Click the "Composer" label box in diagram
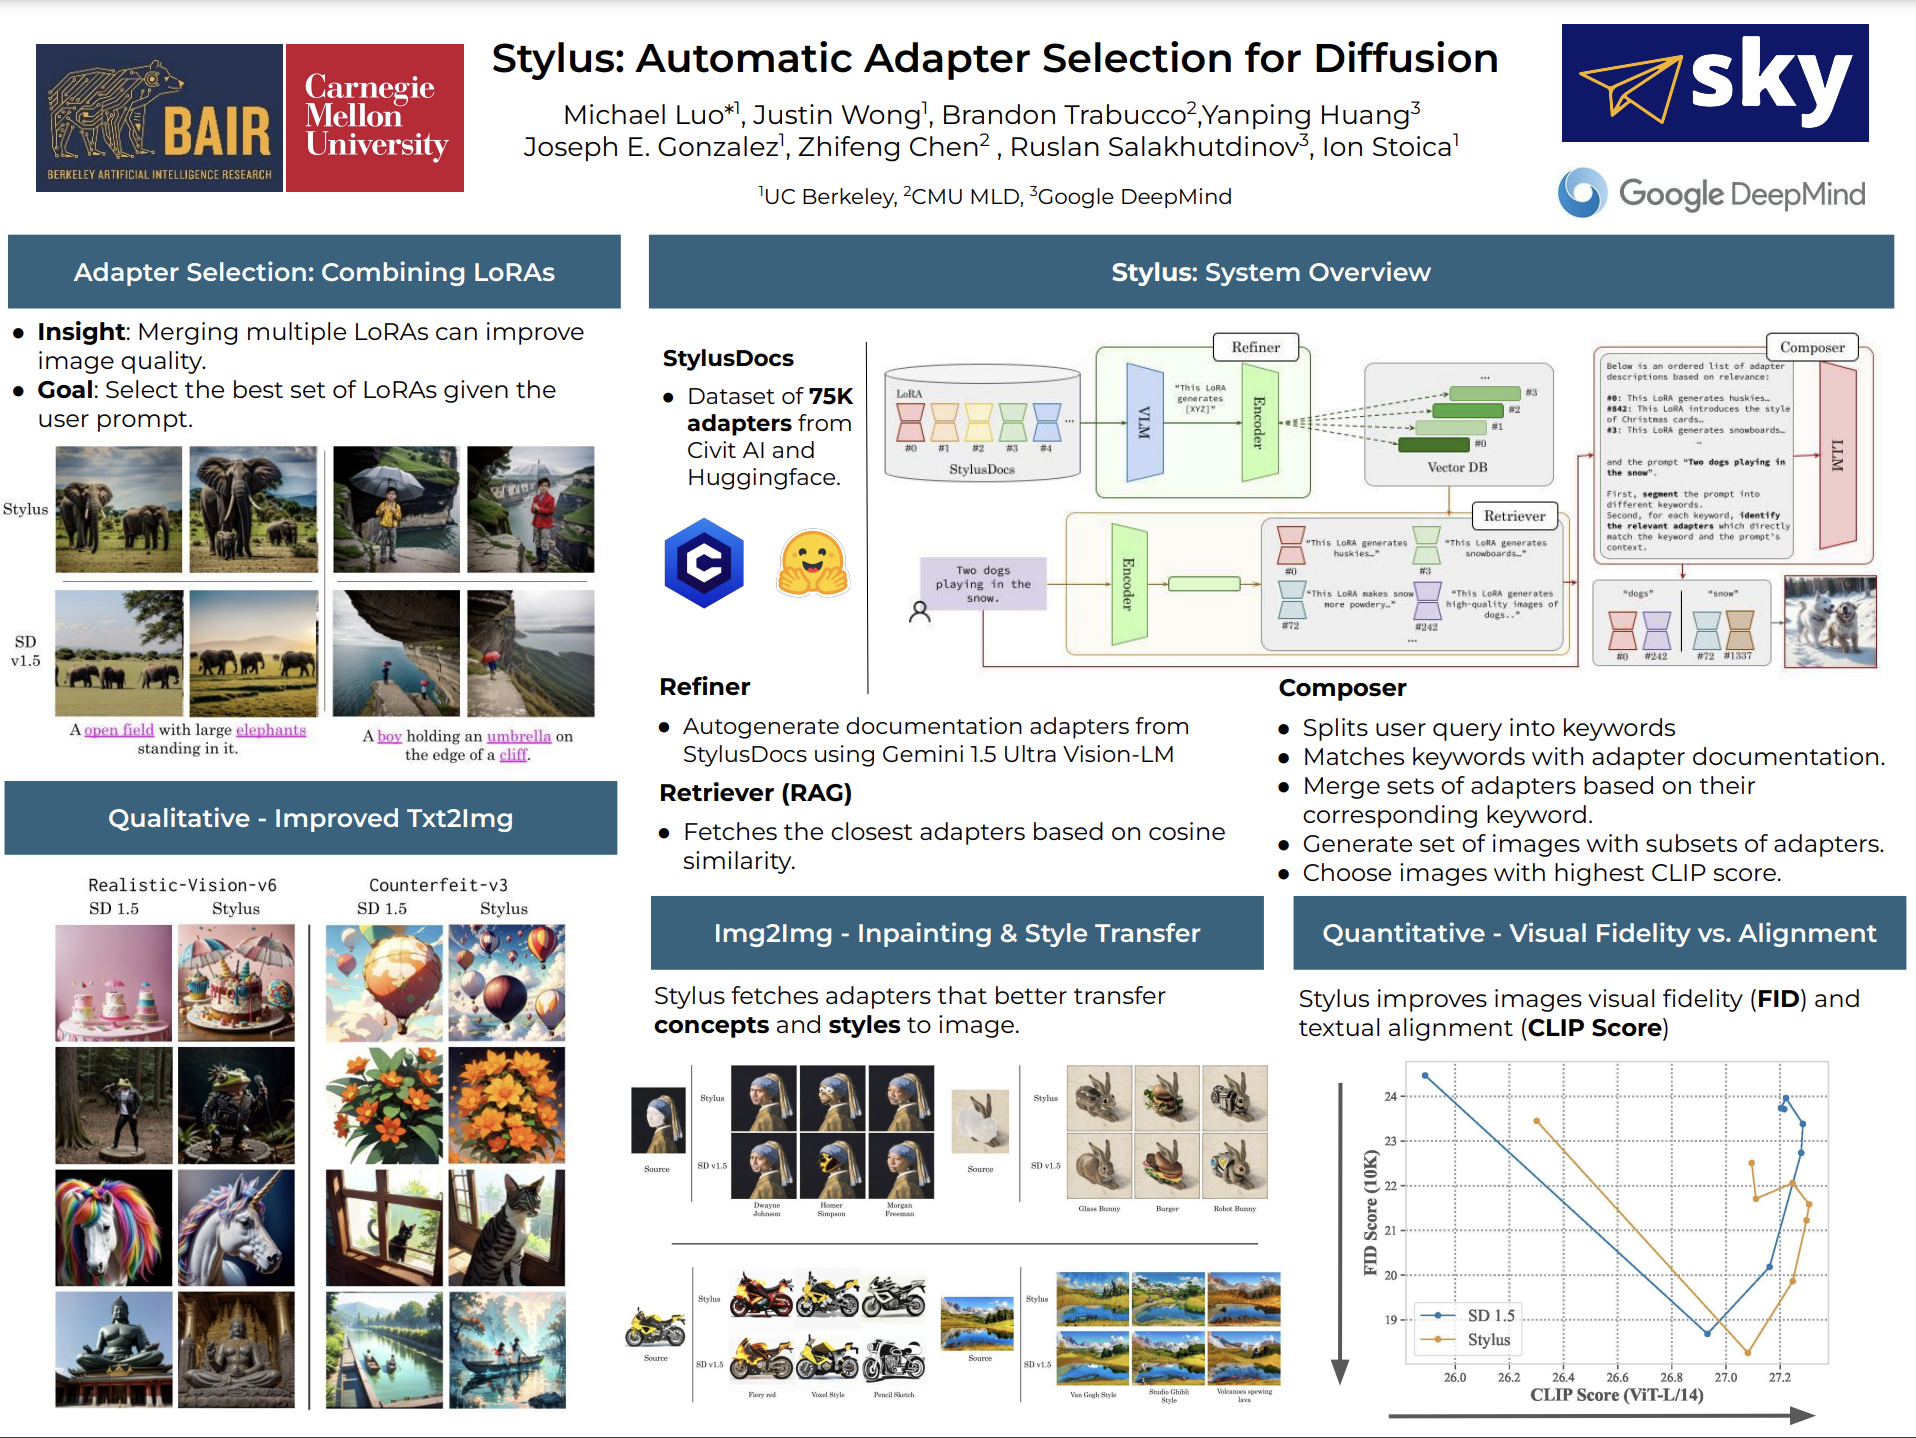 [x=1811, y=347]
